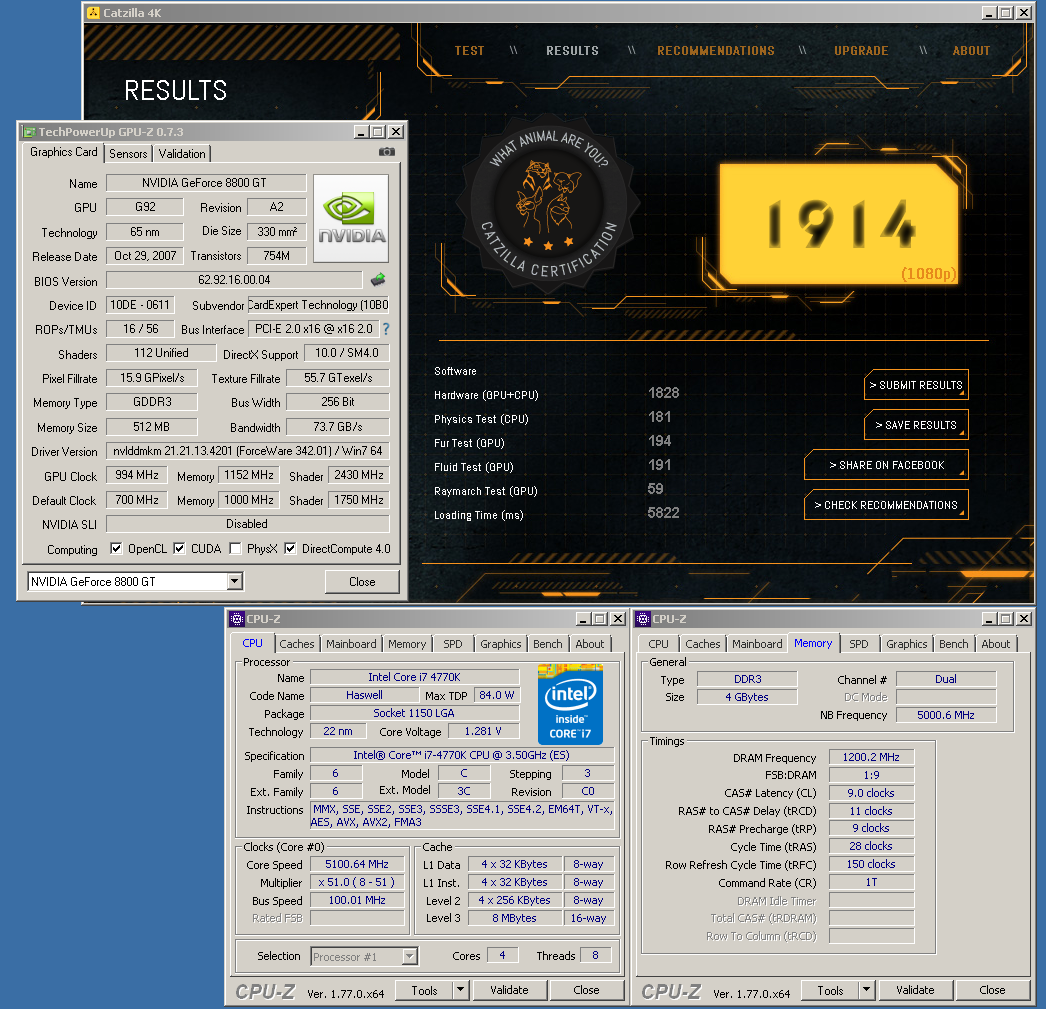Open the Caches tab in left CPU-Z
Screen dimensions: 1046x1009
point(297,644)
